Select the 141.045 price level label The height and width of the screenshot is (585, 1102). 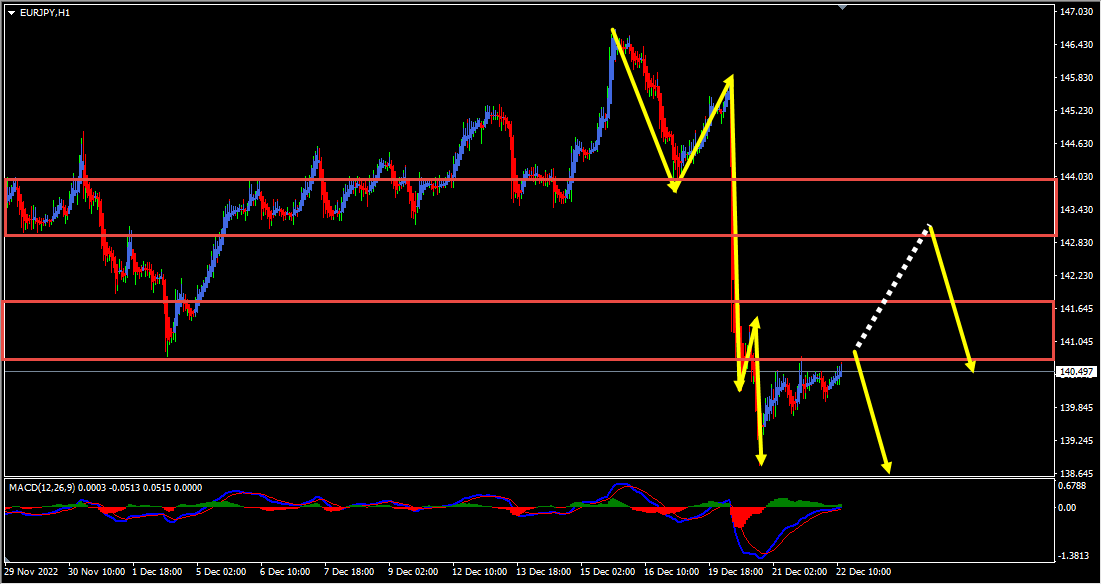[x=1075, y=342]
